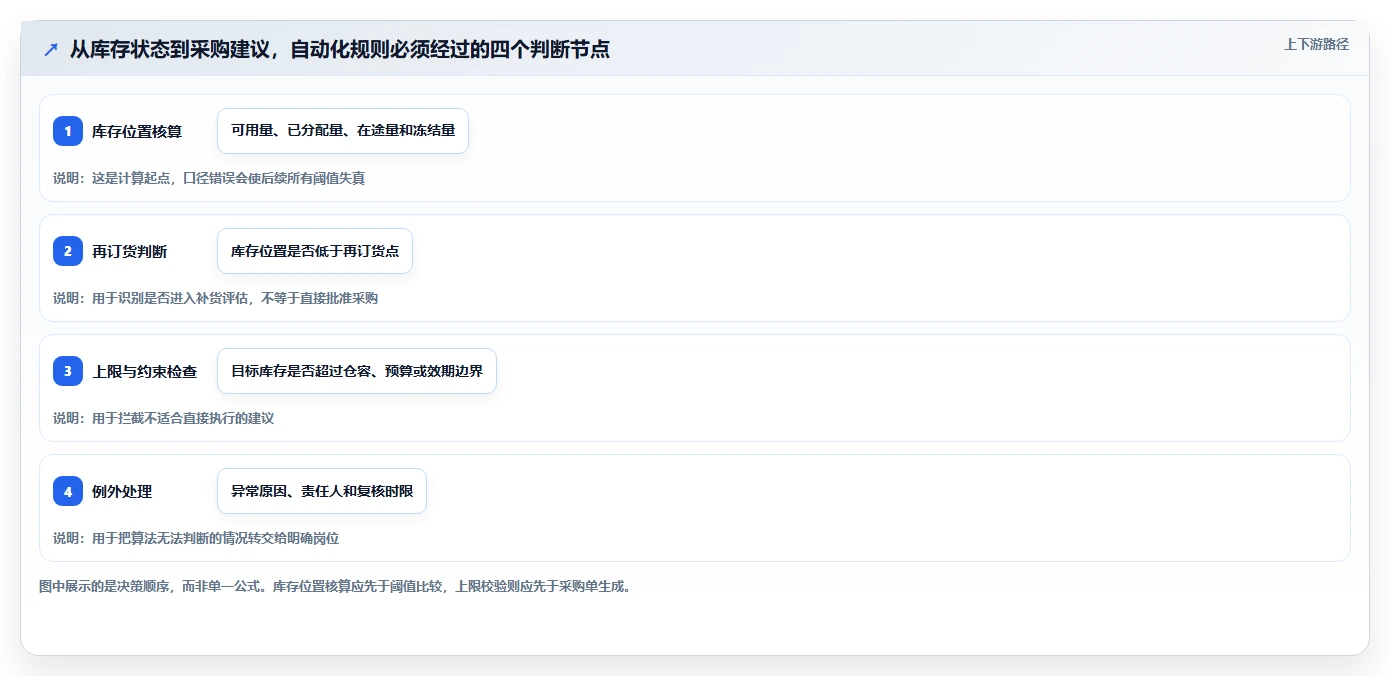Click the 目标库存是否超过仓容、预算或效期边界 chip
1390x676 pixels.
click(357, 371)
